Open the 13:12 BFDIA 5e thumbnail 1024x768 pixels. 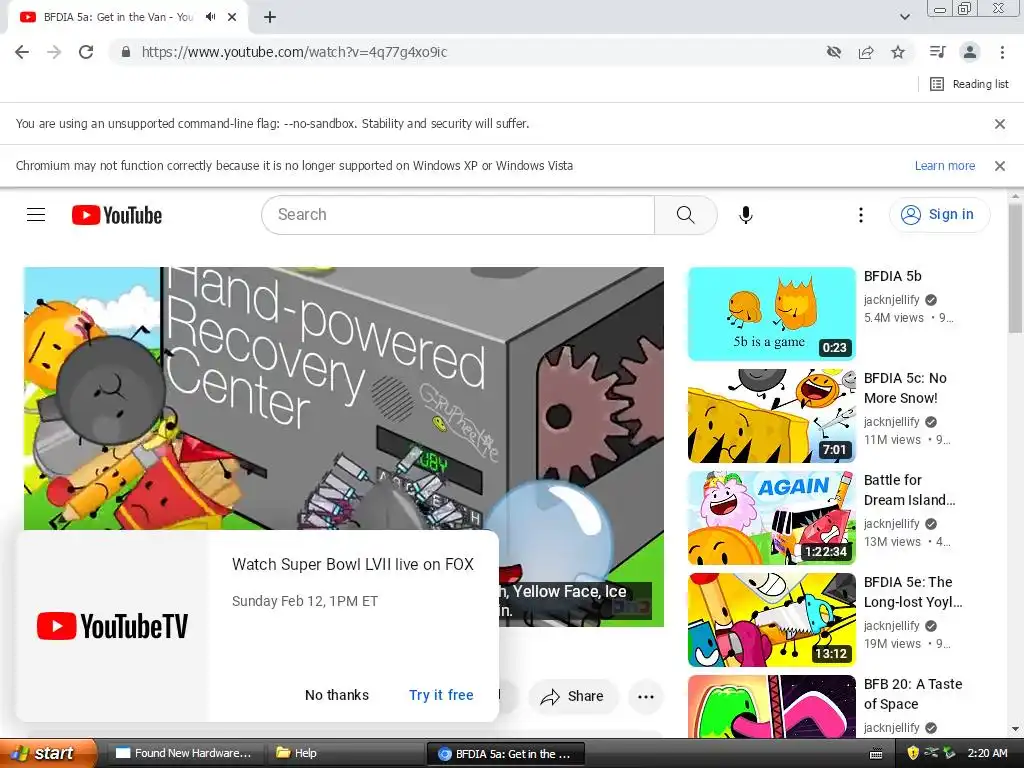tap(771, 620)
